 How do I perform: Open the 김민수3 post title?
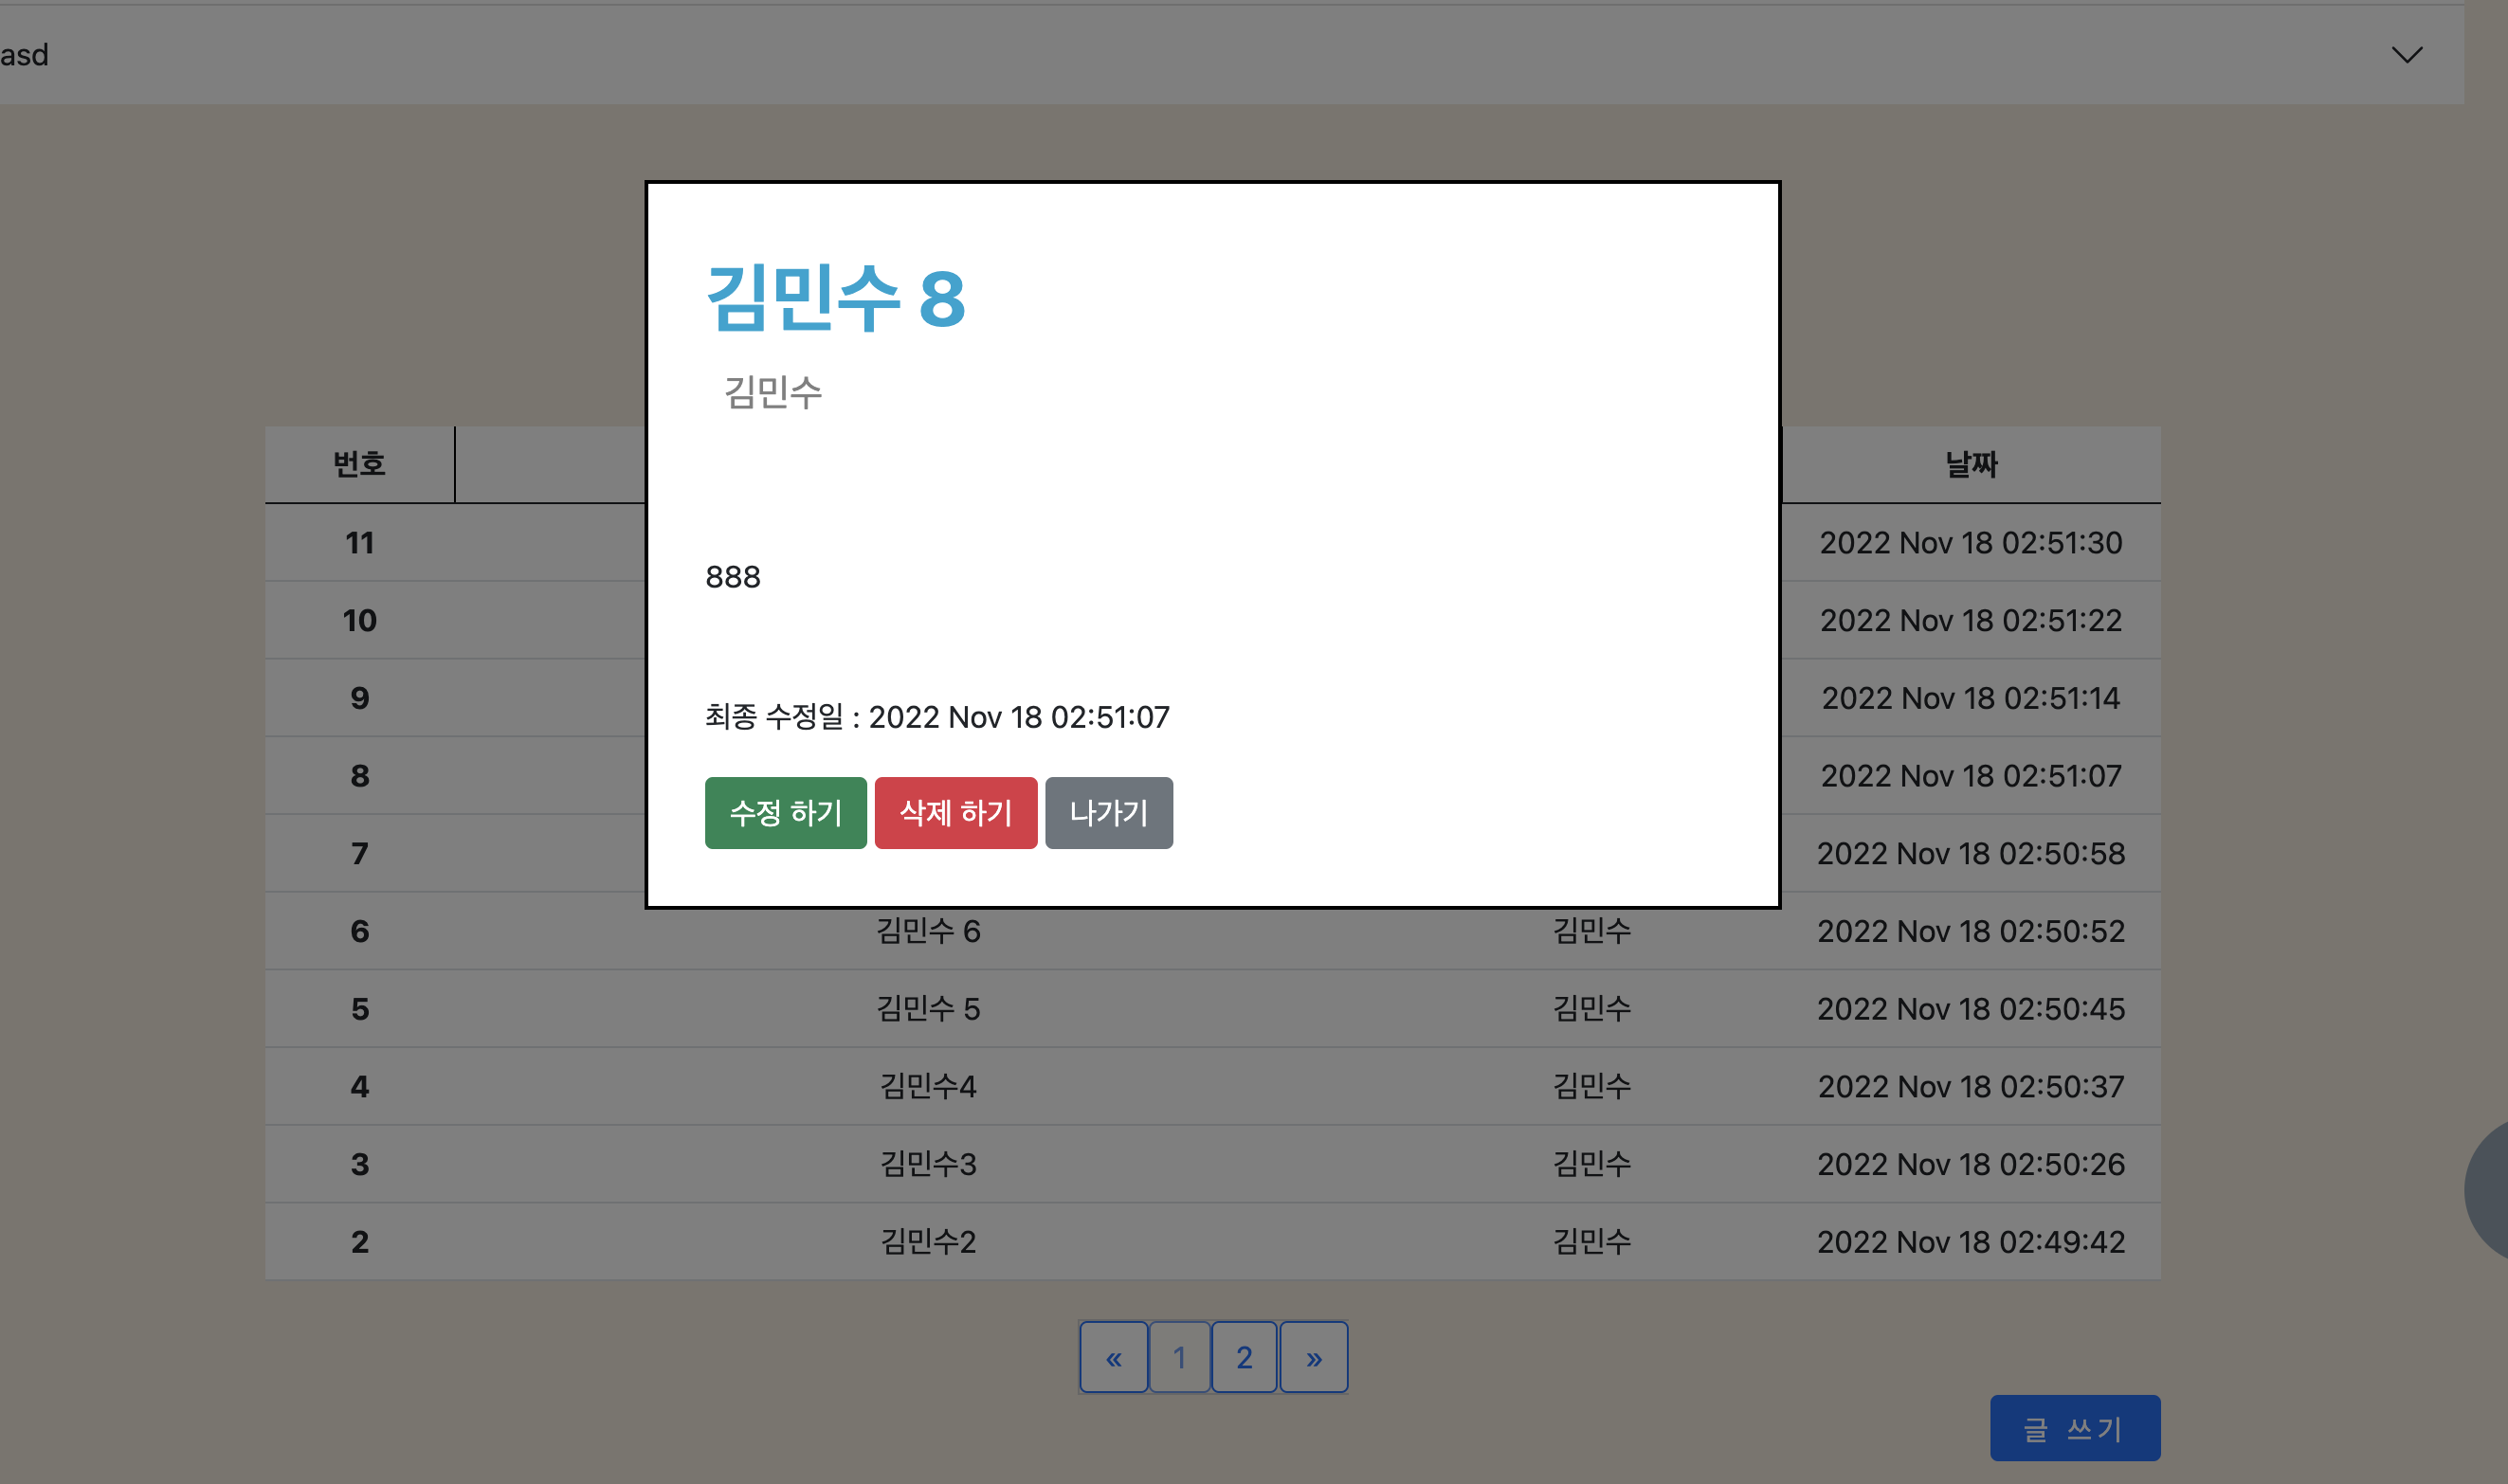(928, 1164)
